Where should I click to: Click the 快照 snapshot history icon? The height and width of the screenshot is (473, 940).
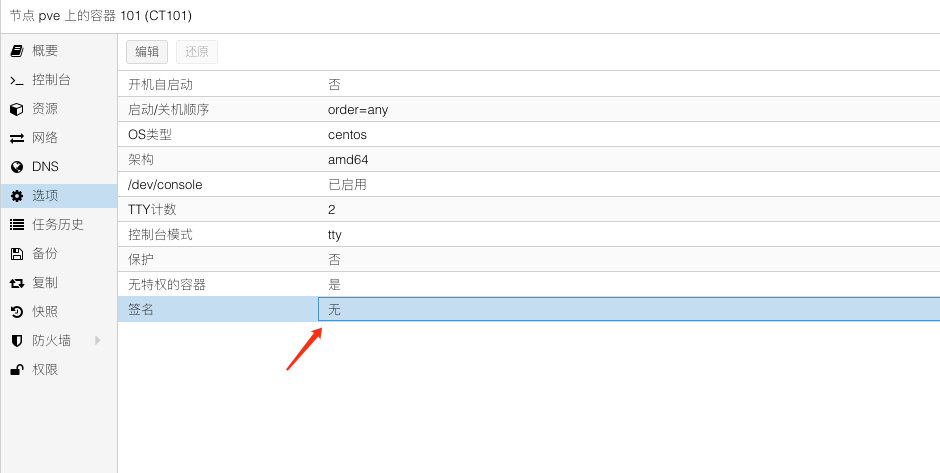coord(16,312)
